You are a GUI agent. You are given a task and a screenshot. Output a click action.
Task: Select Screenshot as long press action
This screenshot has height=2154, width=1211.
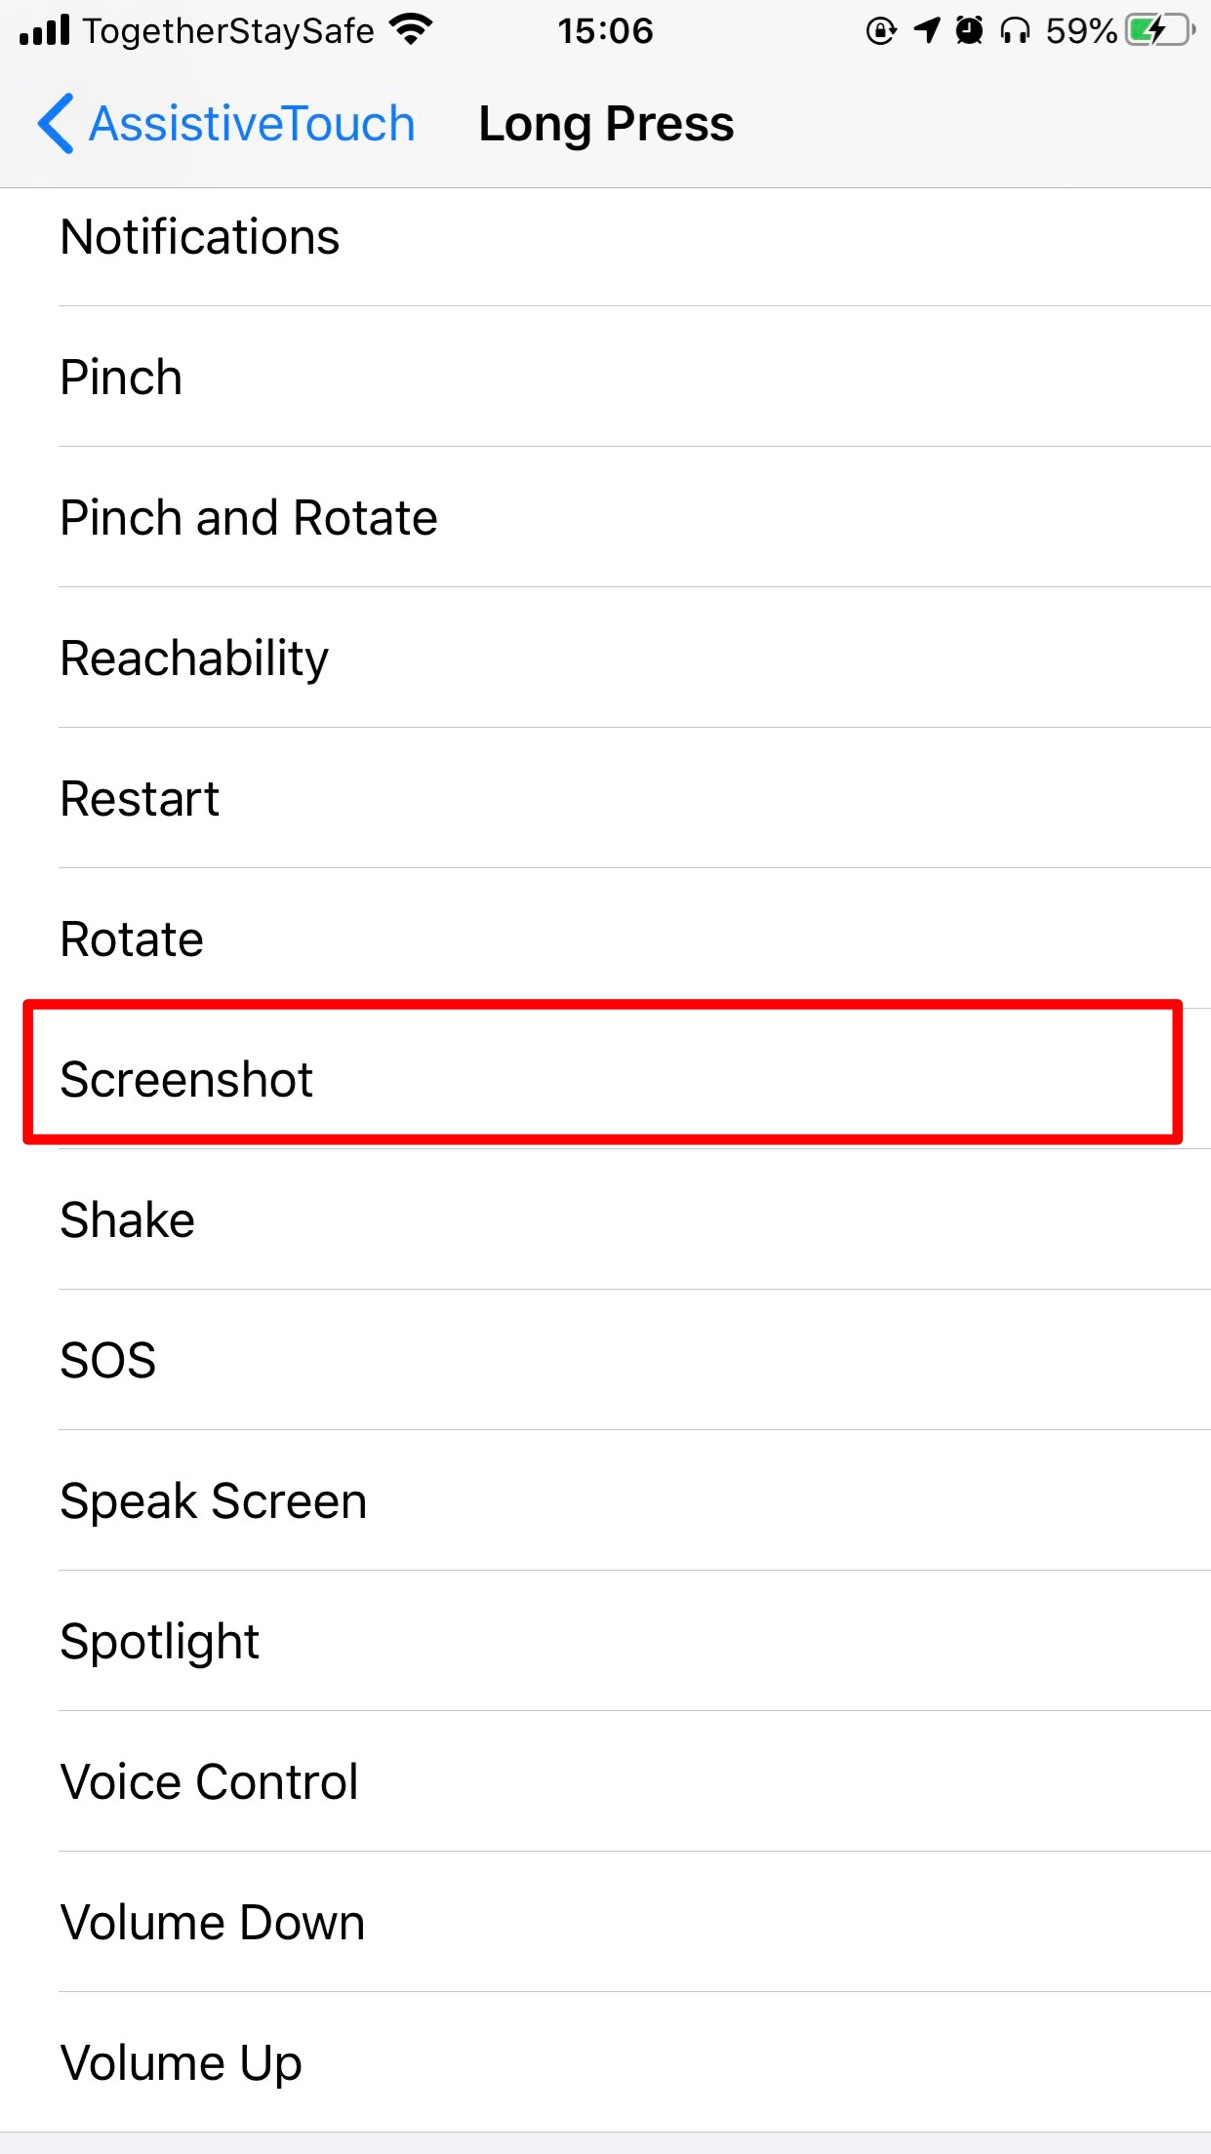click(604, 1079)
